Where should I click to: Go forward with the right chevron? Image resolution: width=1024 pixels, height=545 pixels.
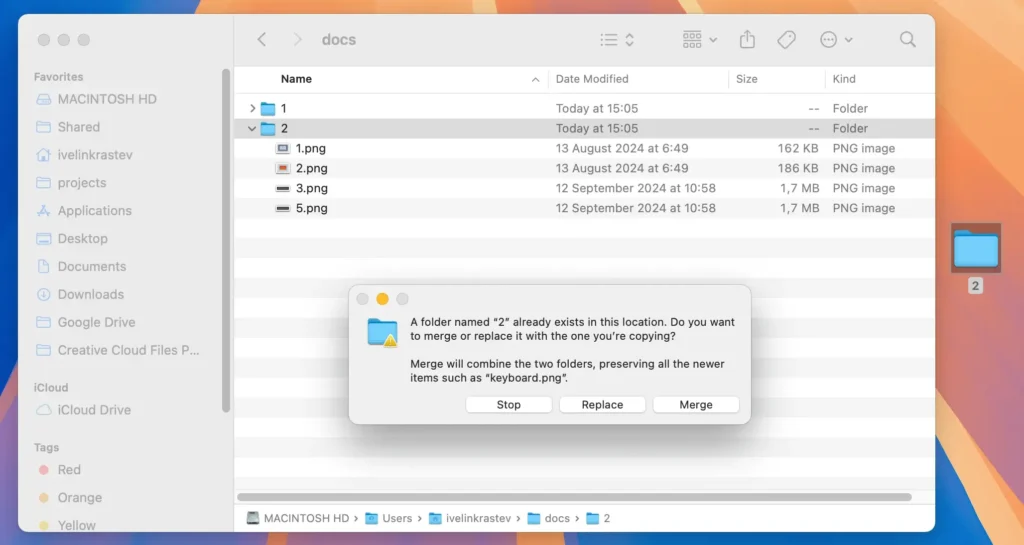click(297, 40)
